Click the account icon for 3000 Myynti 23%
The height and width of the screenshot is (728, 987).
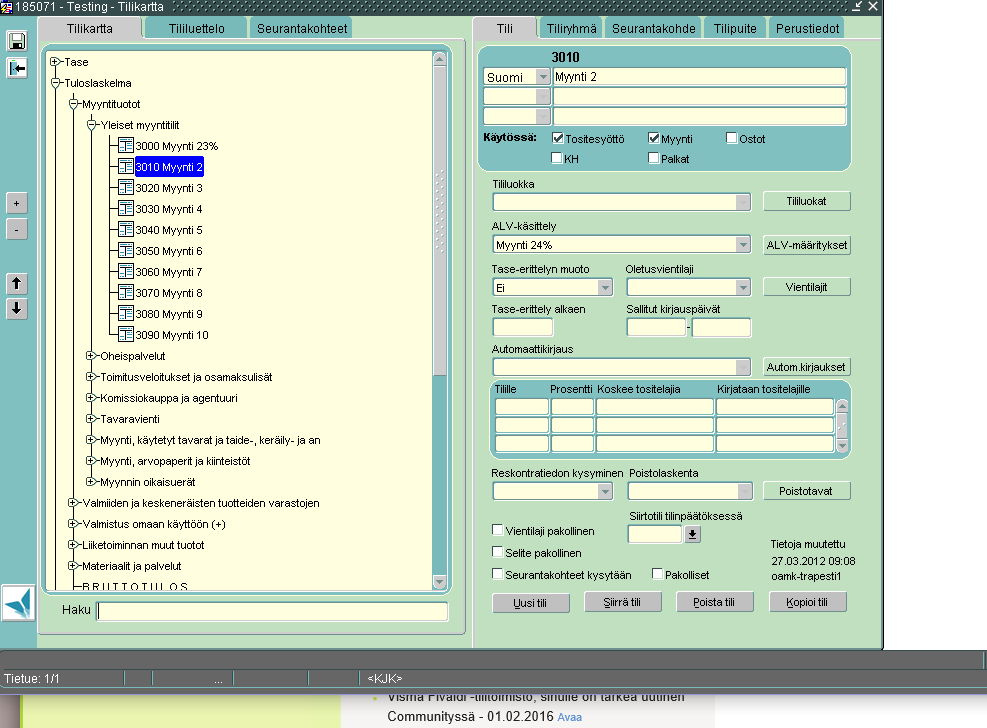126,145
